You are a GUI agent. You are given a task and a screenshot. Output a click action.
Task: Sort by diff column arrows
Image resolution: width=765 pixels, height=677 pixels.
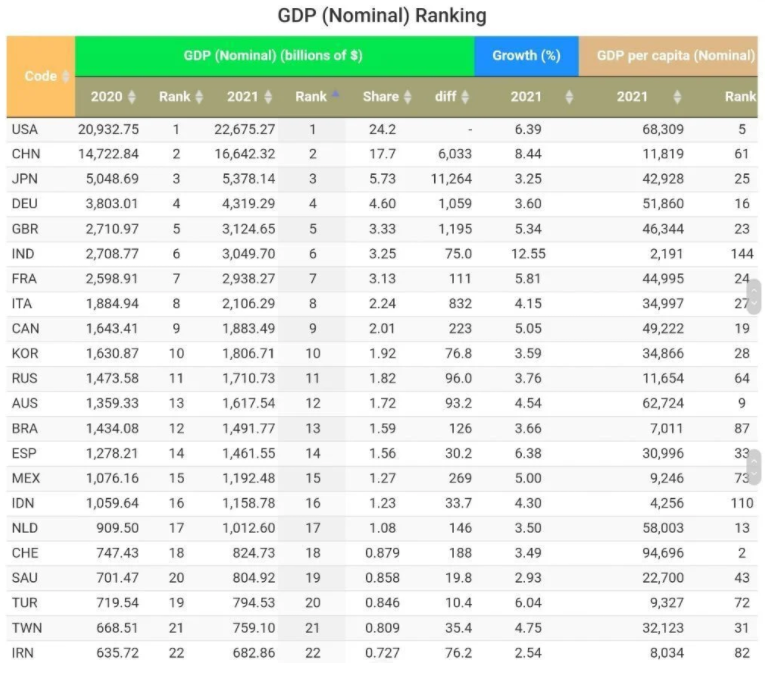click(x=465, y=97)
